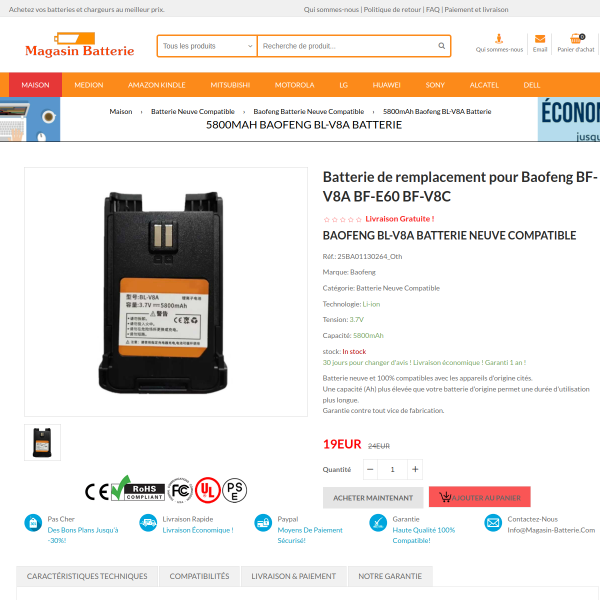Open the Motorola menu item

coord(294,85)
